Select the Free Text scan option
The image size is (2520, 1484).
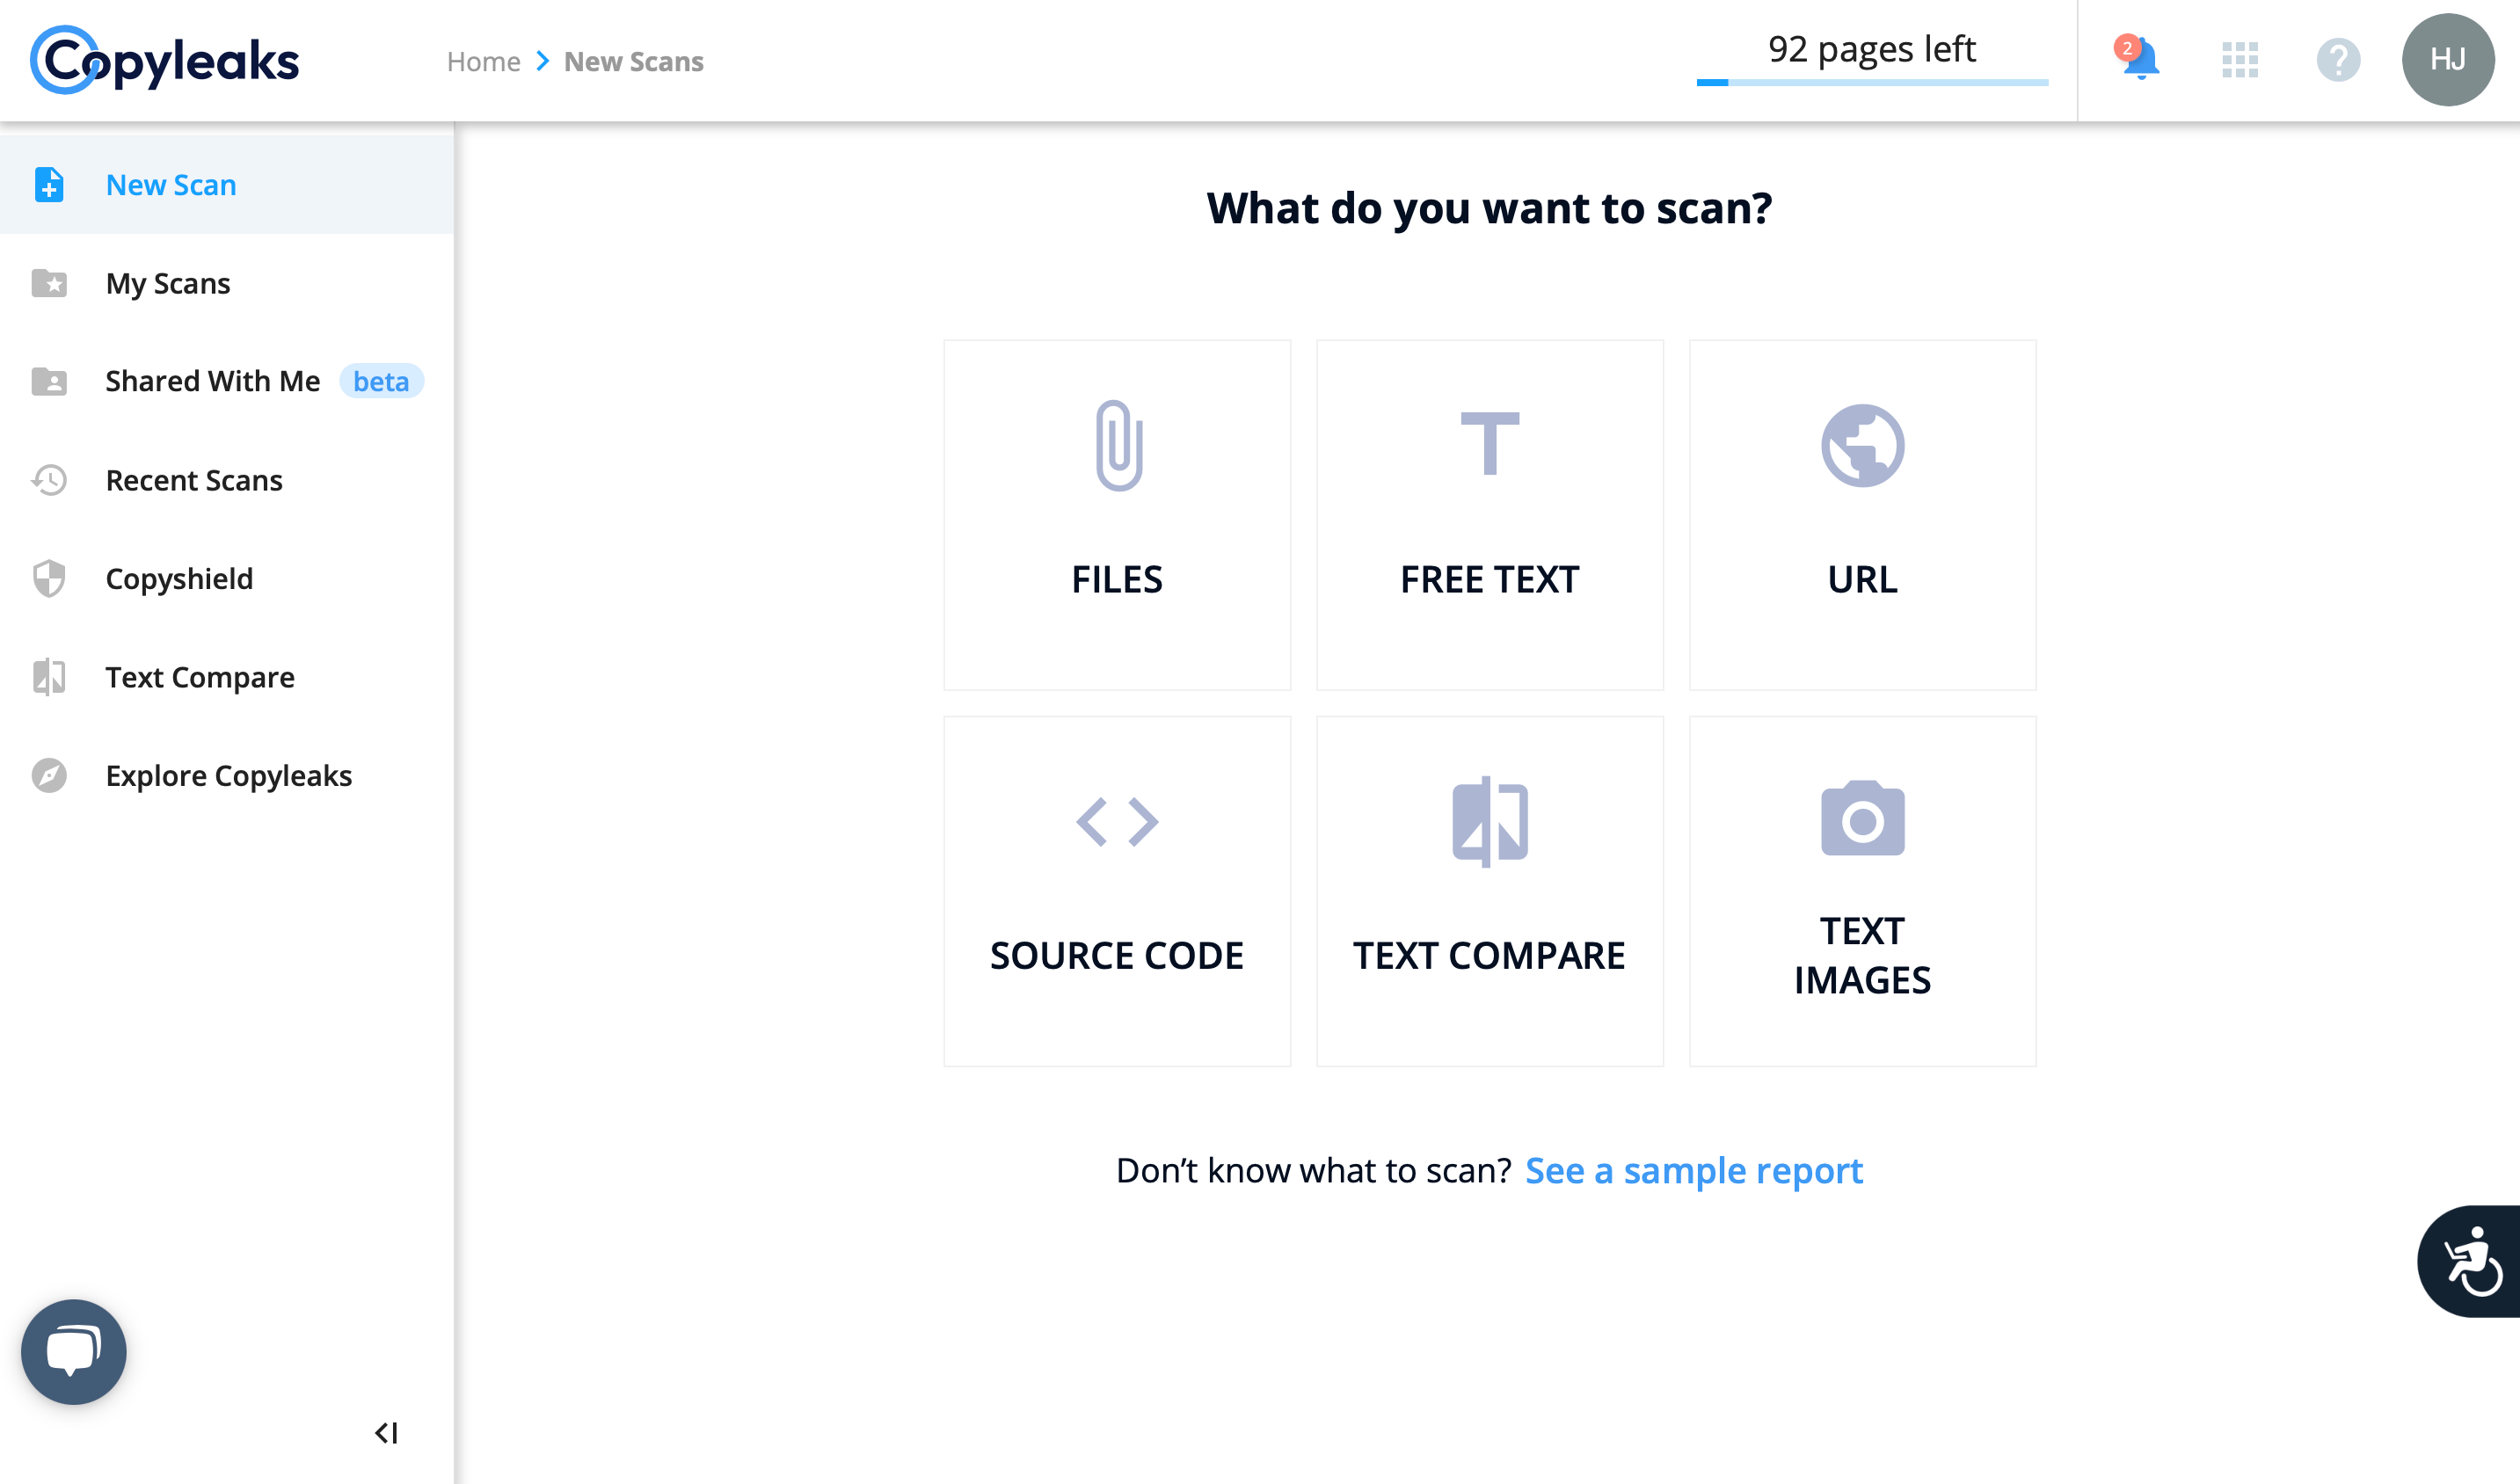[1490, 515]
